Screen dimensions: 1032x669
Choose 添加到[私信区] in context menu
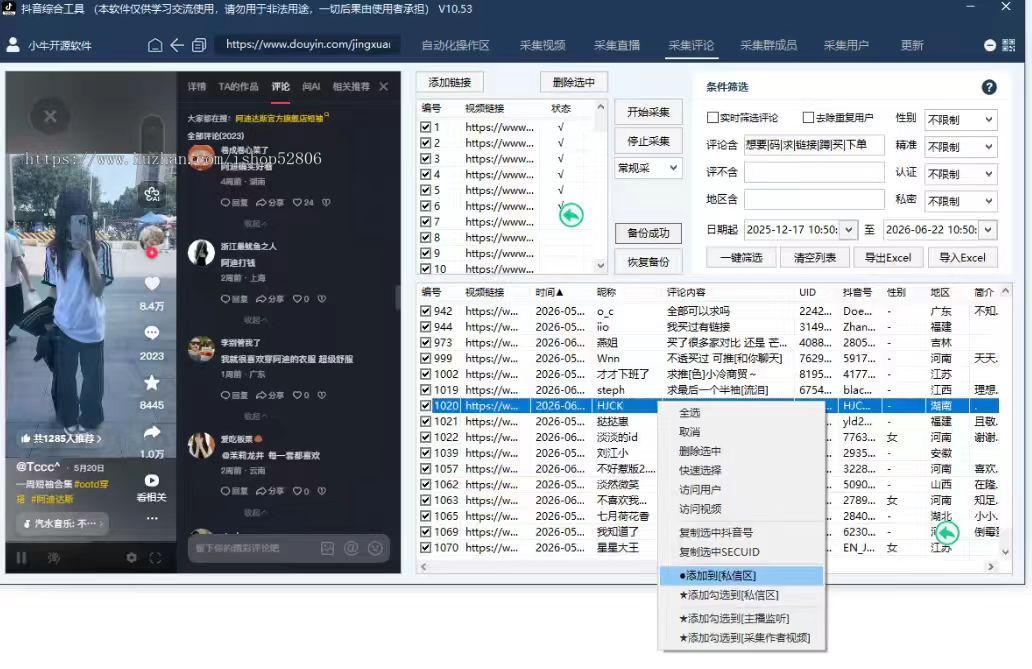pos(742,575)
